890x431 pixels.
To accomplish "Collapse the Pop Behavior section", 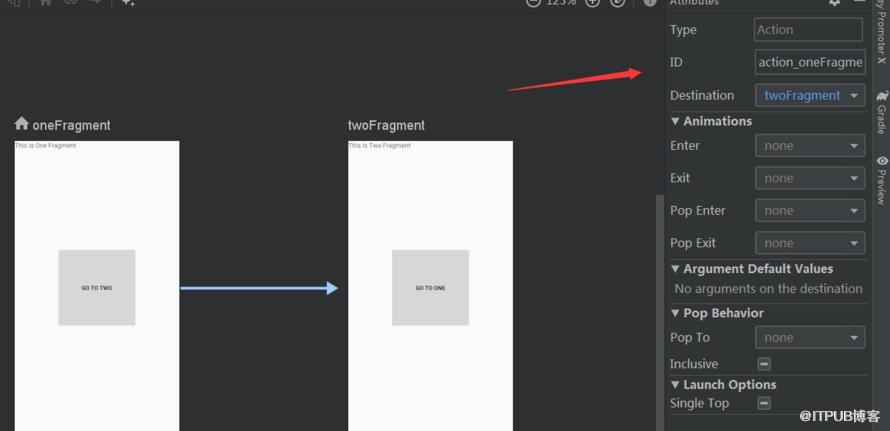I will pos(675,313).
